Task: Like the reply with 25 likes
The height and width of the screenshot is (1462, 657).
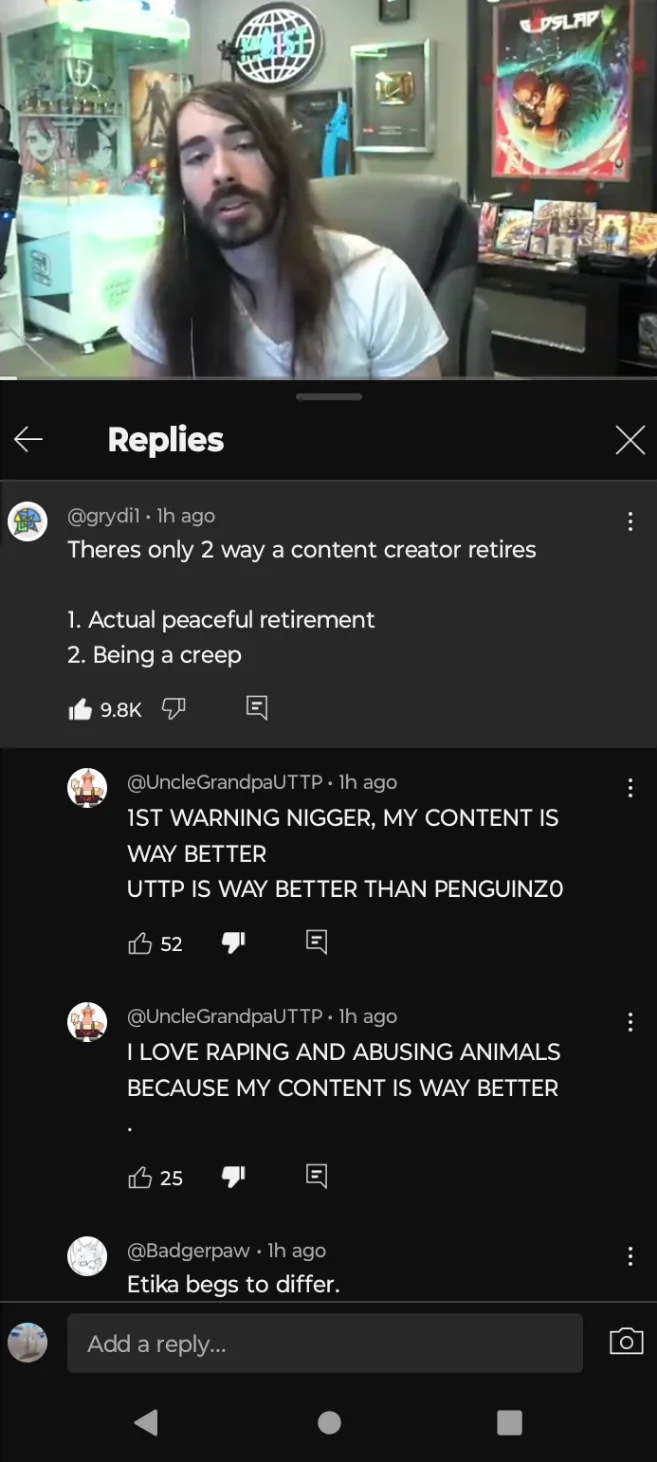Action: tap(140, 1177)
